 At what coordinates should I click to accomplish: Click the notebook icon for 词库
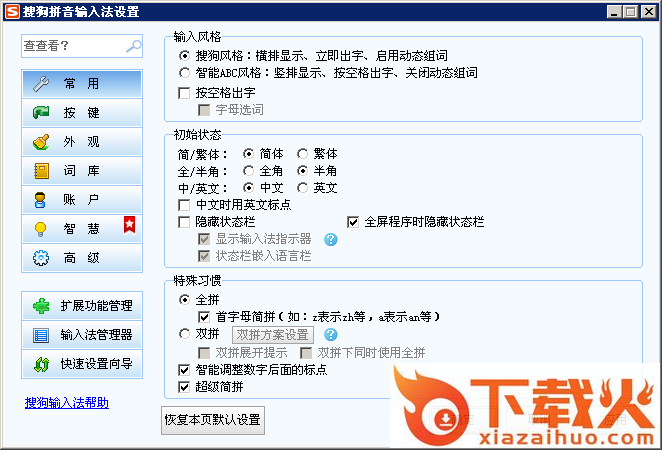(x=41, y=171)
